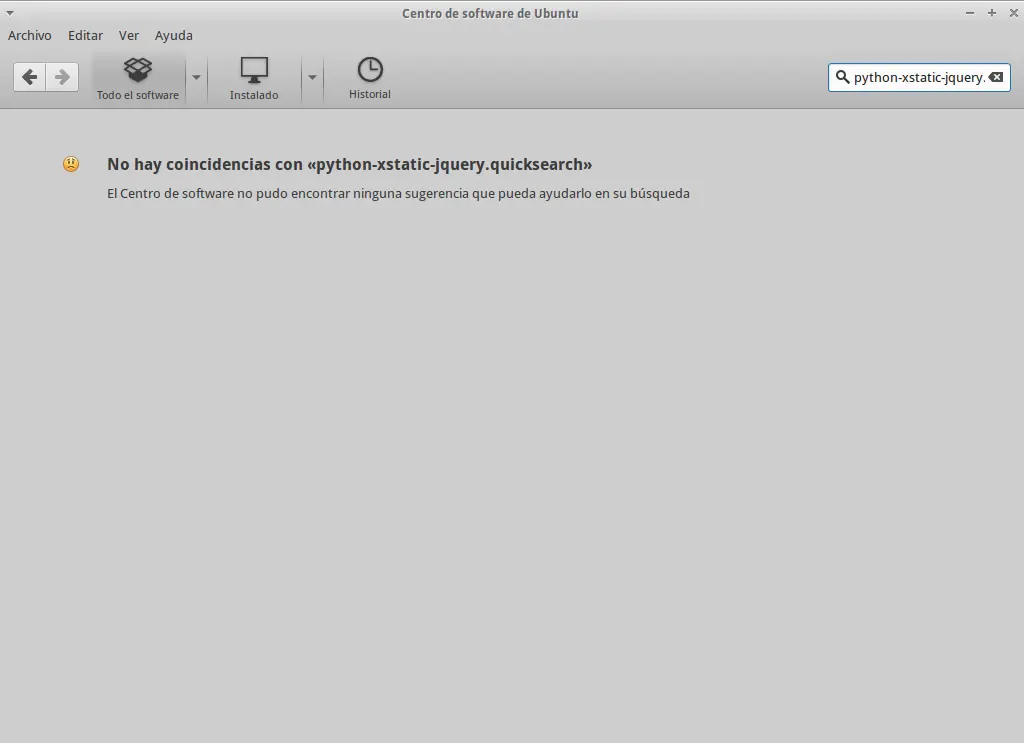Expand the Instalado dropdown arrow

coord(312,78)
